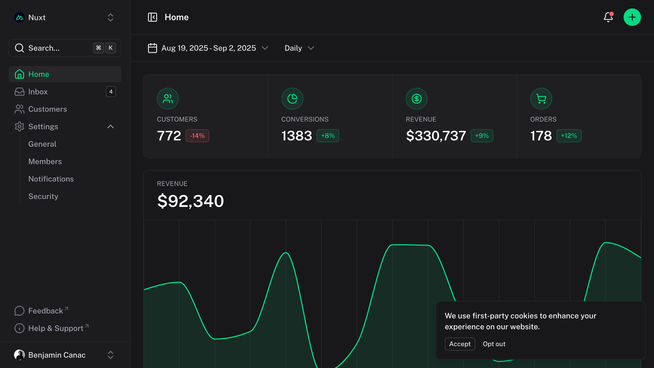Screen dimensions: 654x368
Task: Open Benjamin Canac user menu chevrons
Action: click(111, 355)
